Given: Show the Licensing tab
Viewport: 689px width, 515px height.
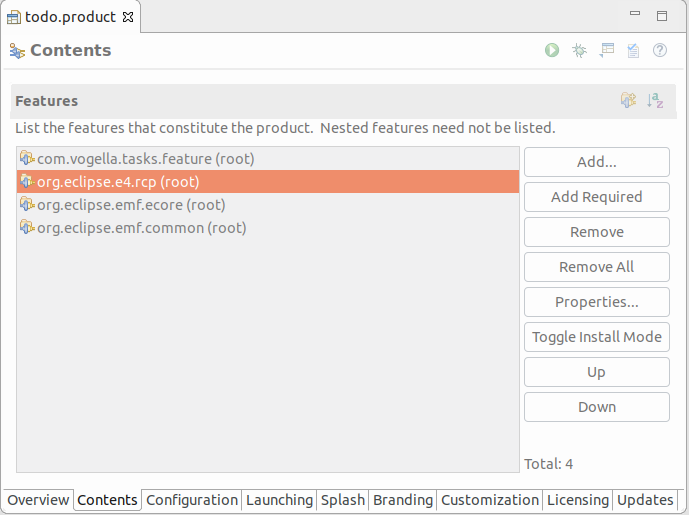Looking at the screenshot, I should (x=577, y=500).
